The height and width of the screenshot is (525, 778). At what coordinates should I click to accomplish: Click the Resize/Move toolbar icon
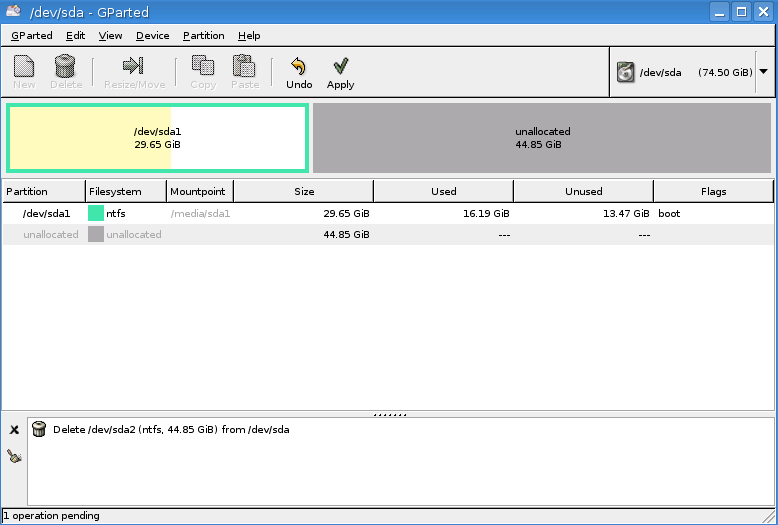[133, 66]
